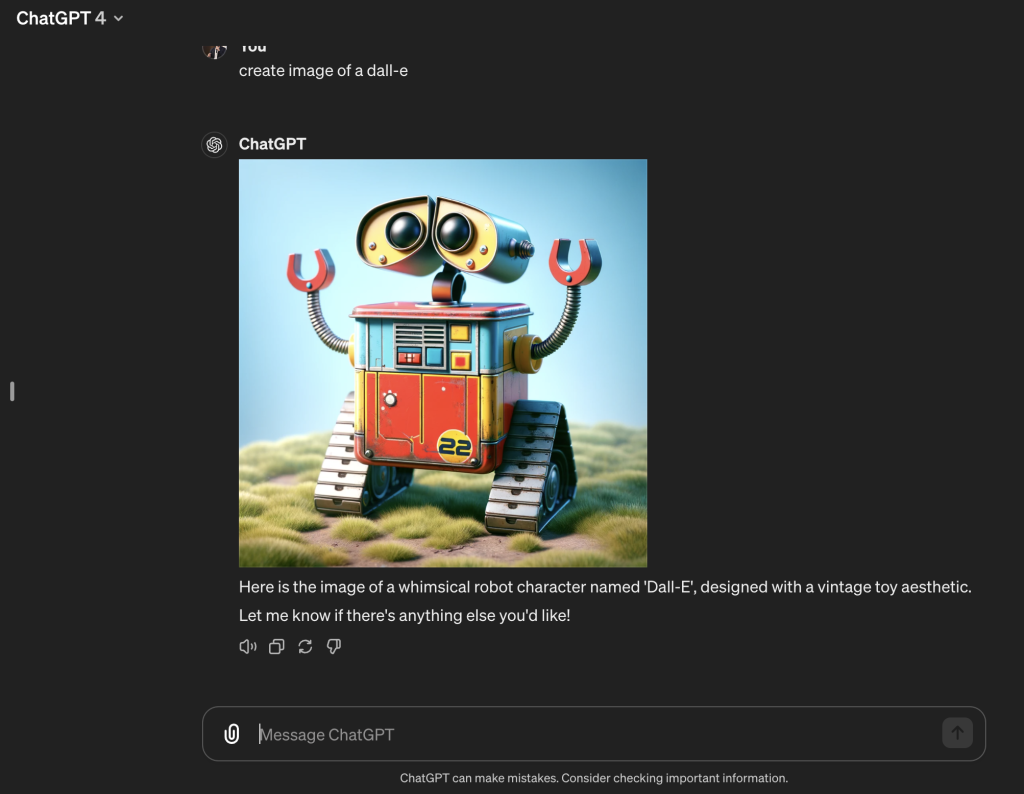1024x794 pixels.
Task: Click the prompt text 'create image of a dall-e'
Action: pos(323,71)
